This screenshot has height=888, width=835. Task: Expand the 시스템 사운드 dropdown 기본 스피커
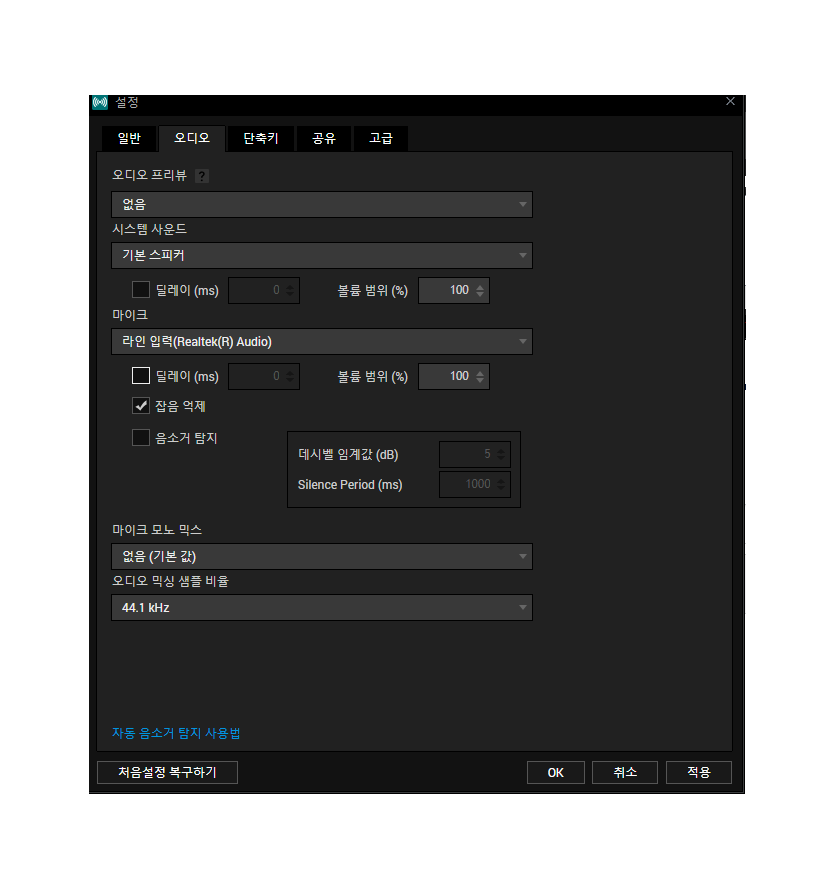[x=322, y=255]
